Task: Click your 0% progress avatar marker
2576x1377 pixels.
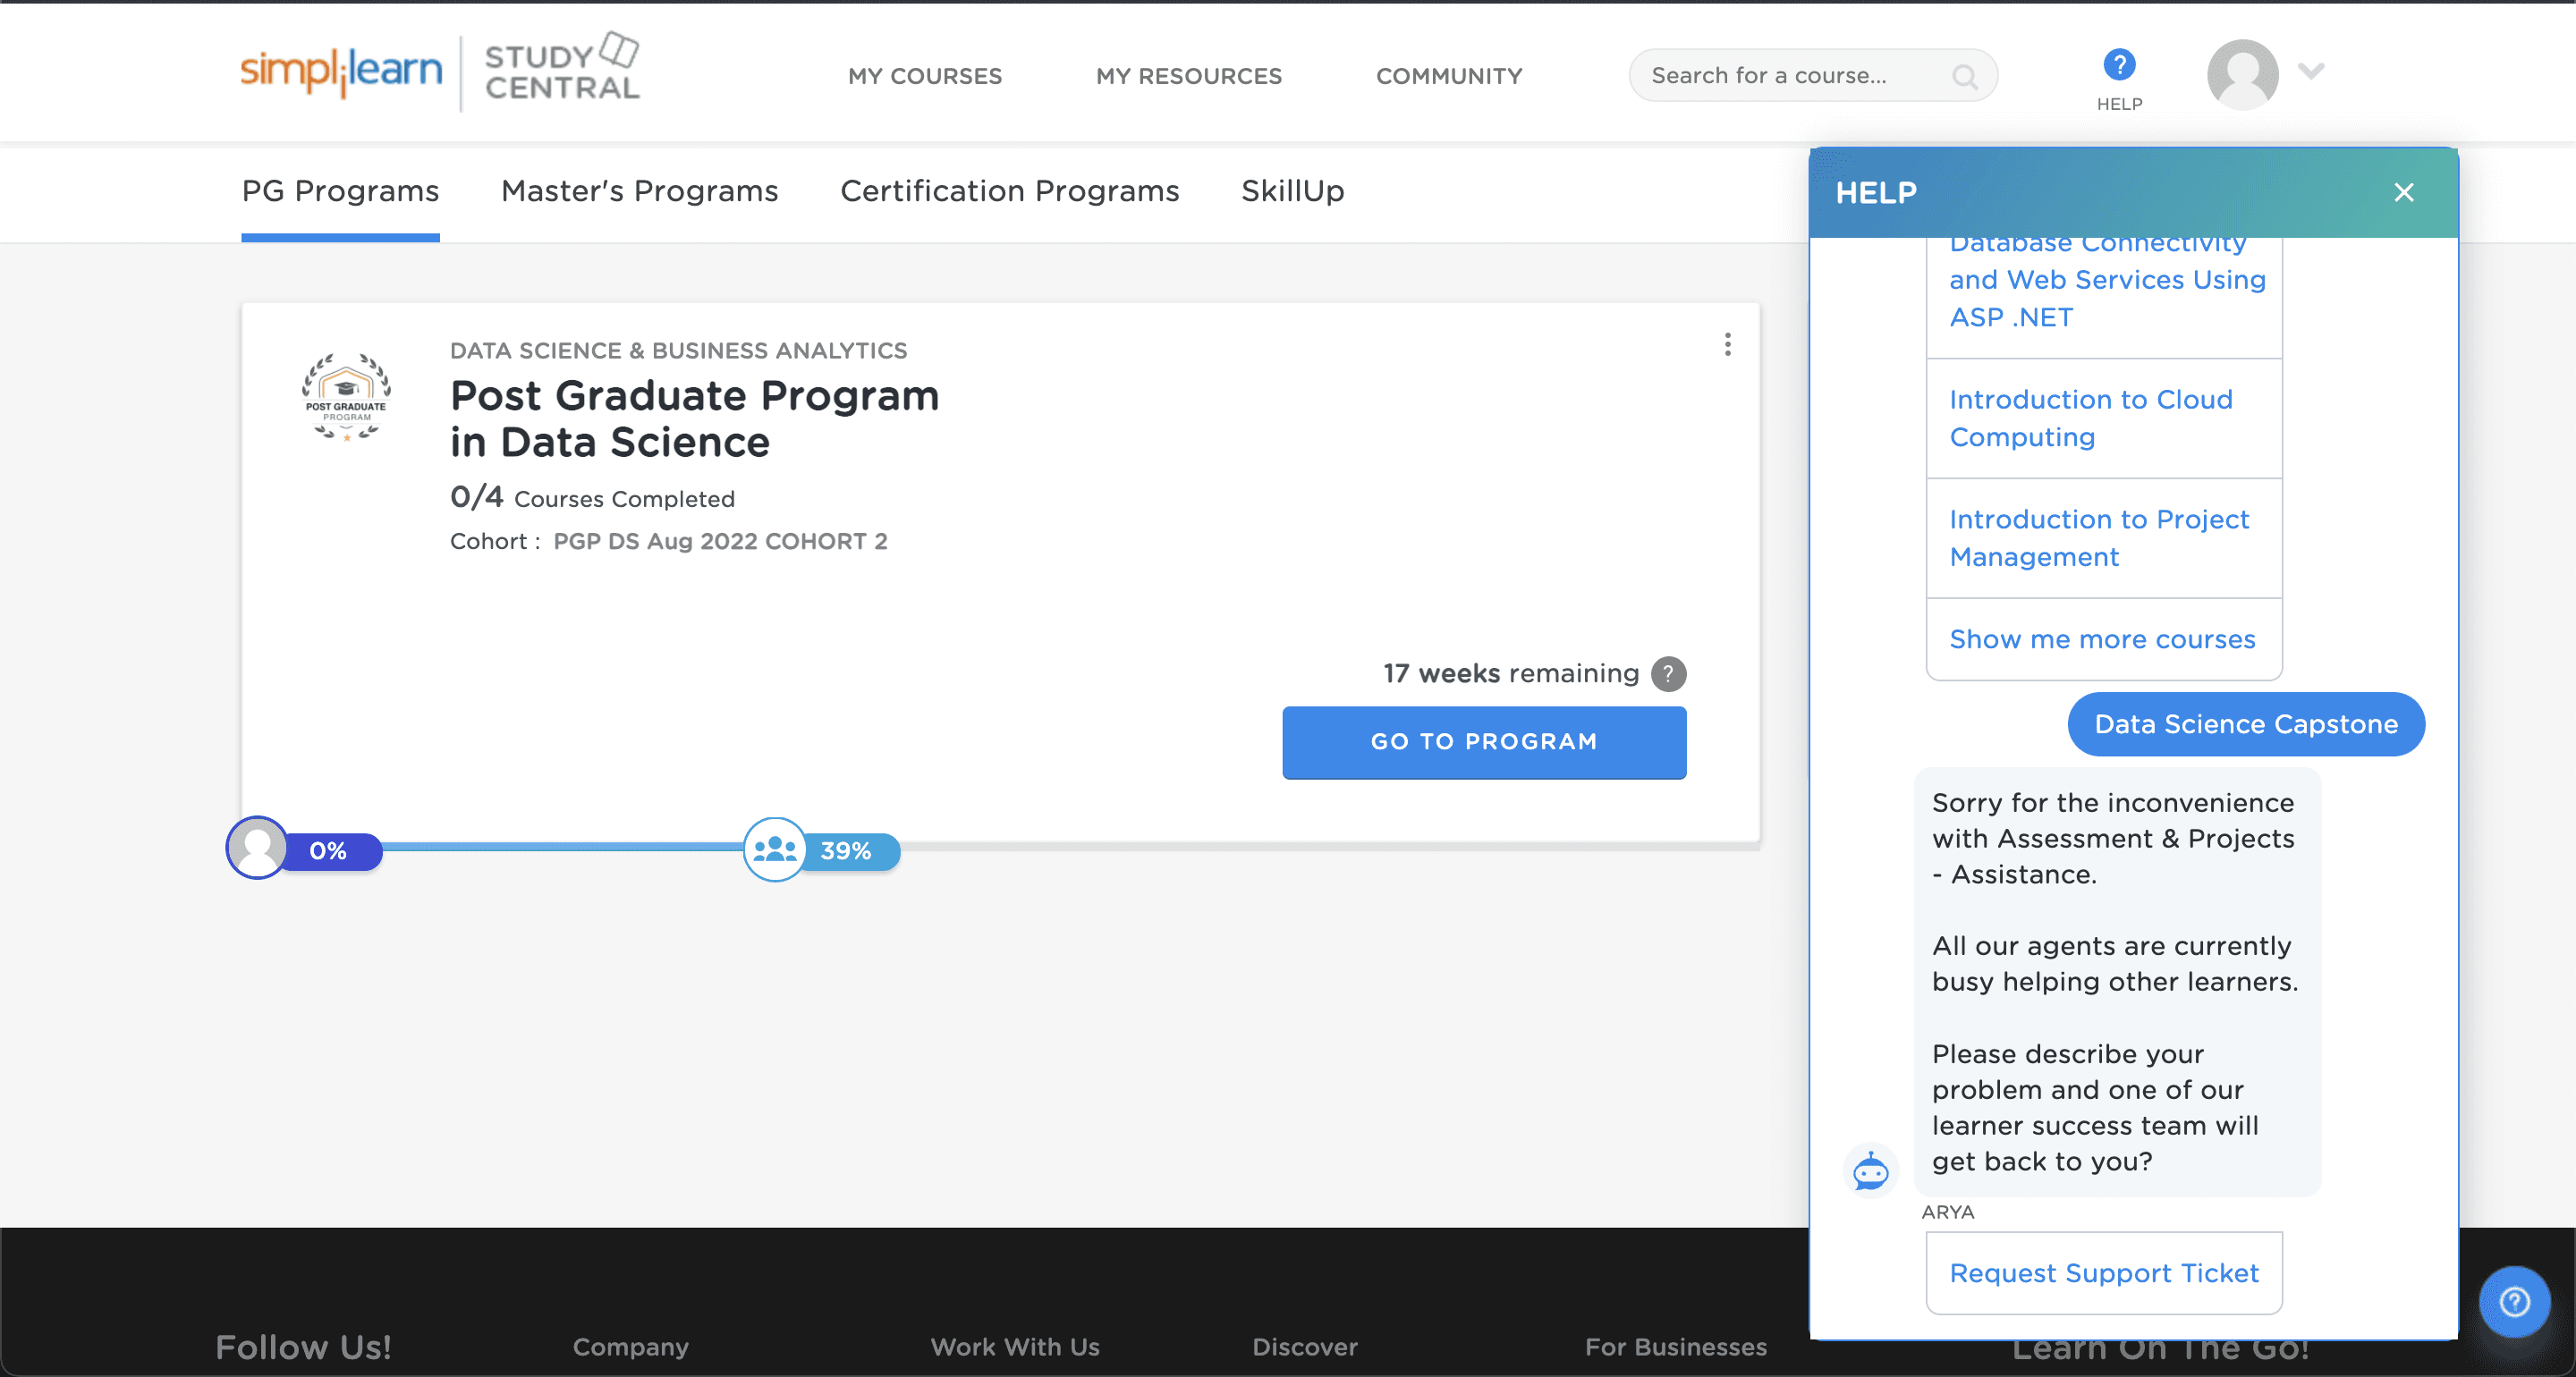Action: click(x=258, y=849)
